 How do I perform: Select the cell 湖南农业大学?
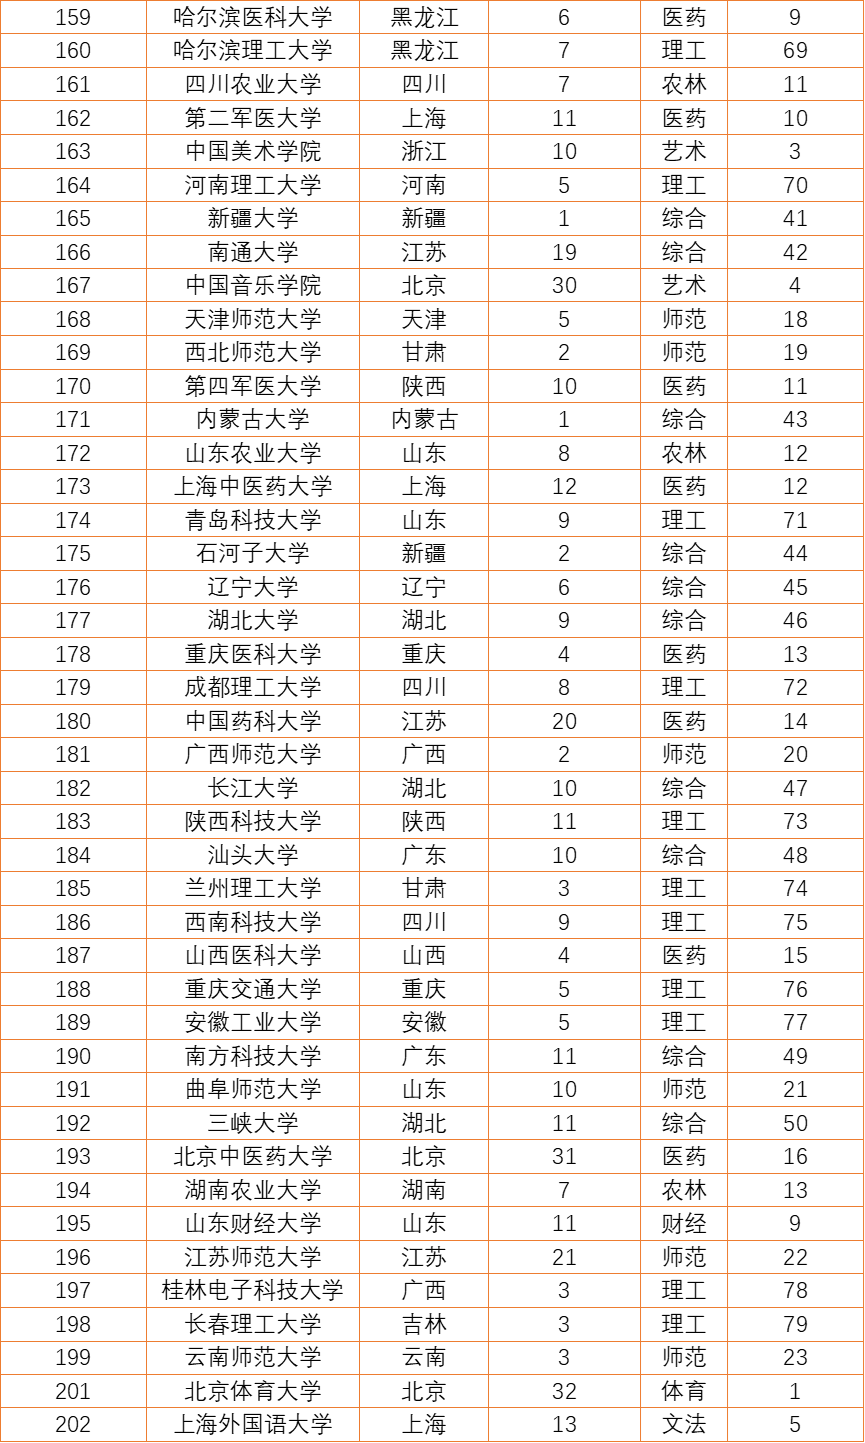click(x=253, y=1190)
